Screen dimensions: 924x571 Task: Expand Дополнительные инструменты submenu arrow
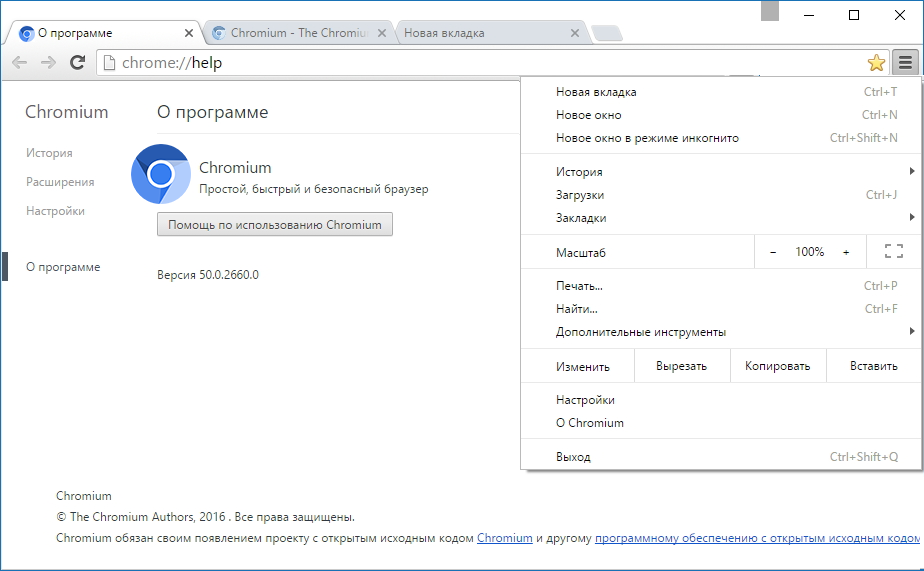click(x=912, y=331)
